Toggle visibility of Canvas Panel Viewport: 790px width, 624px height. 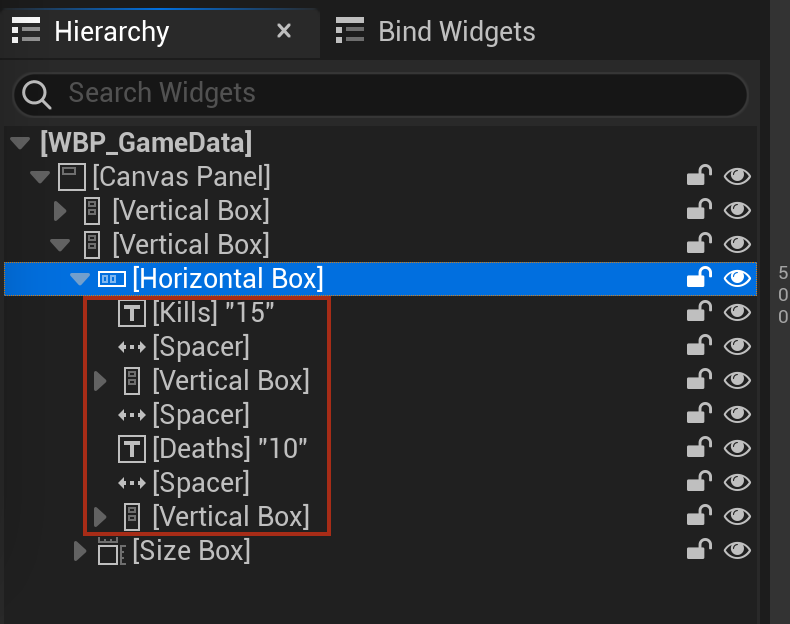pyautogui.click(x=737, y=176)
